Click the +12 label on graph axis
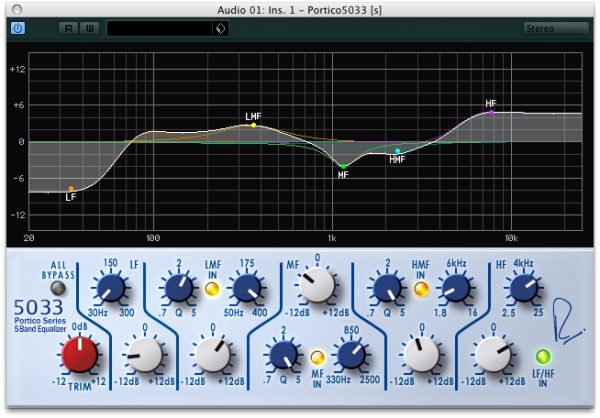The width and height of the screenshot is (600, 418). click(18, 69)
